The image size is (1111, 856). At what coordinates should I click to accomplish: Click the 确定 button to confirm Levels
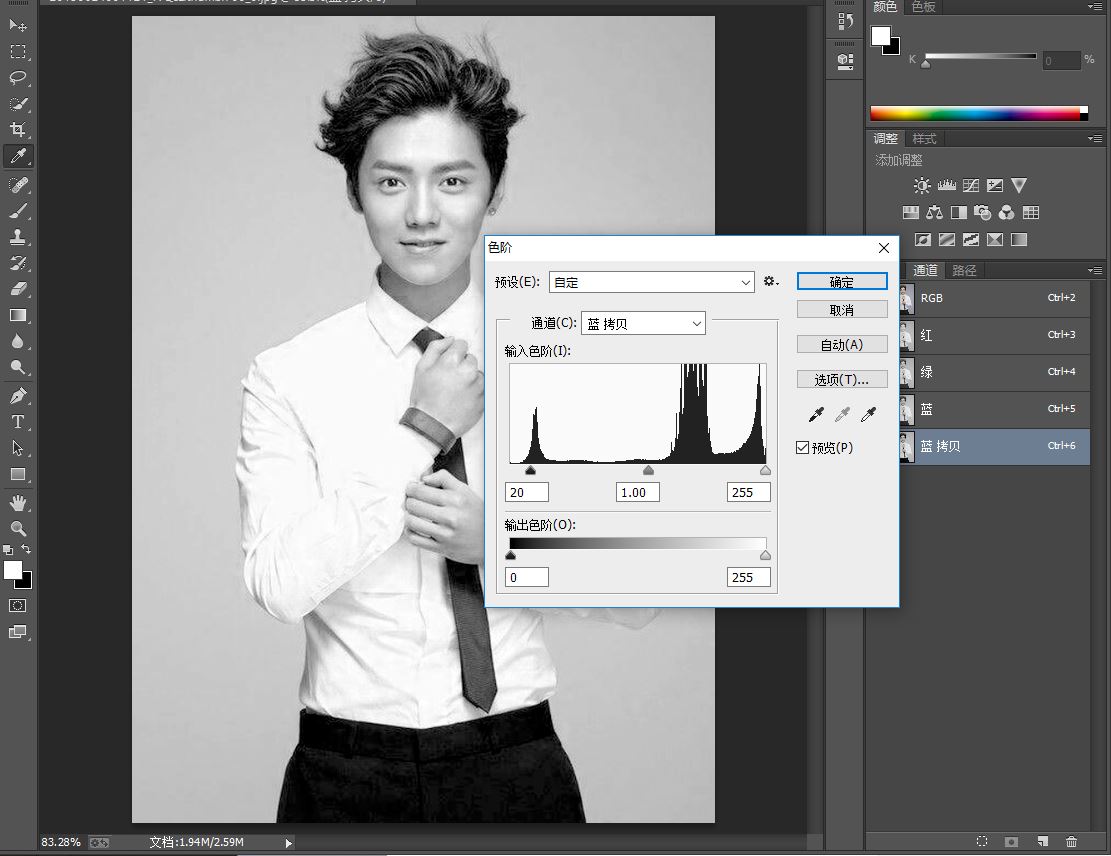click(x=842, y=282)
